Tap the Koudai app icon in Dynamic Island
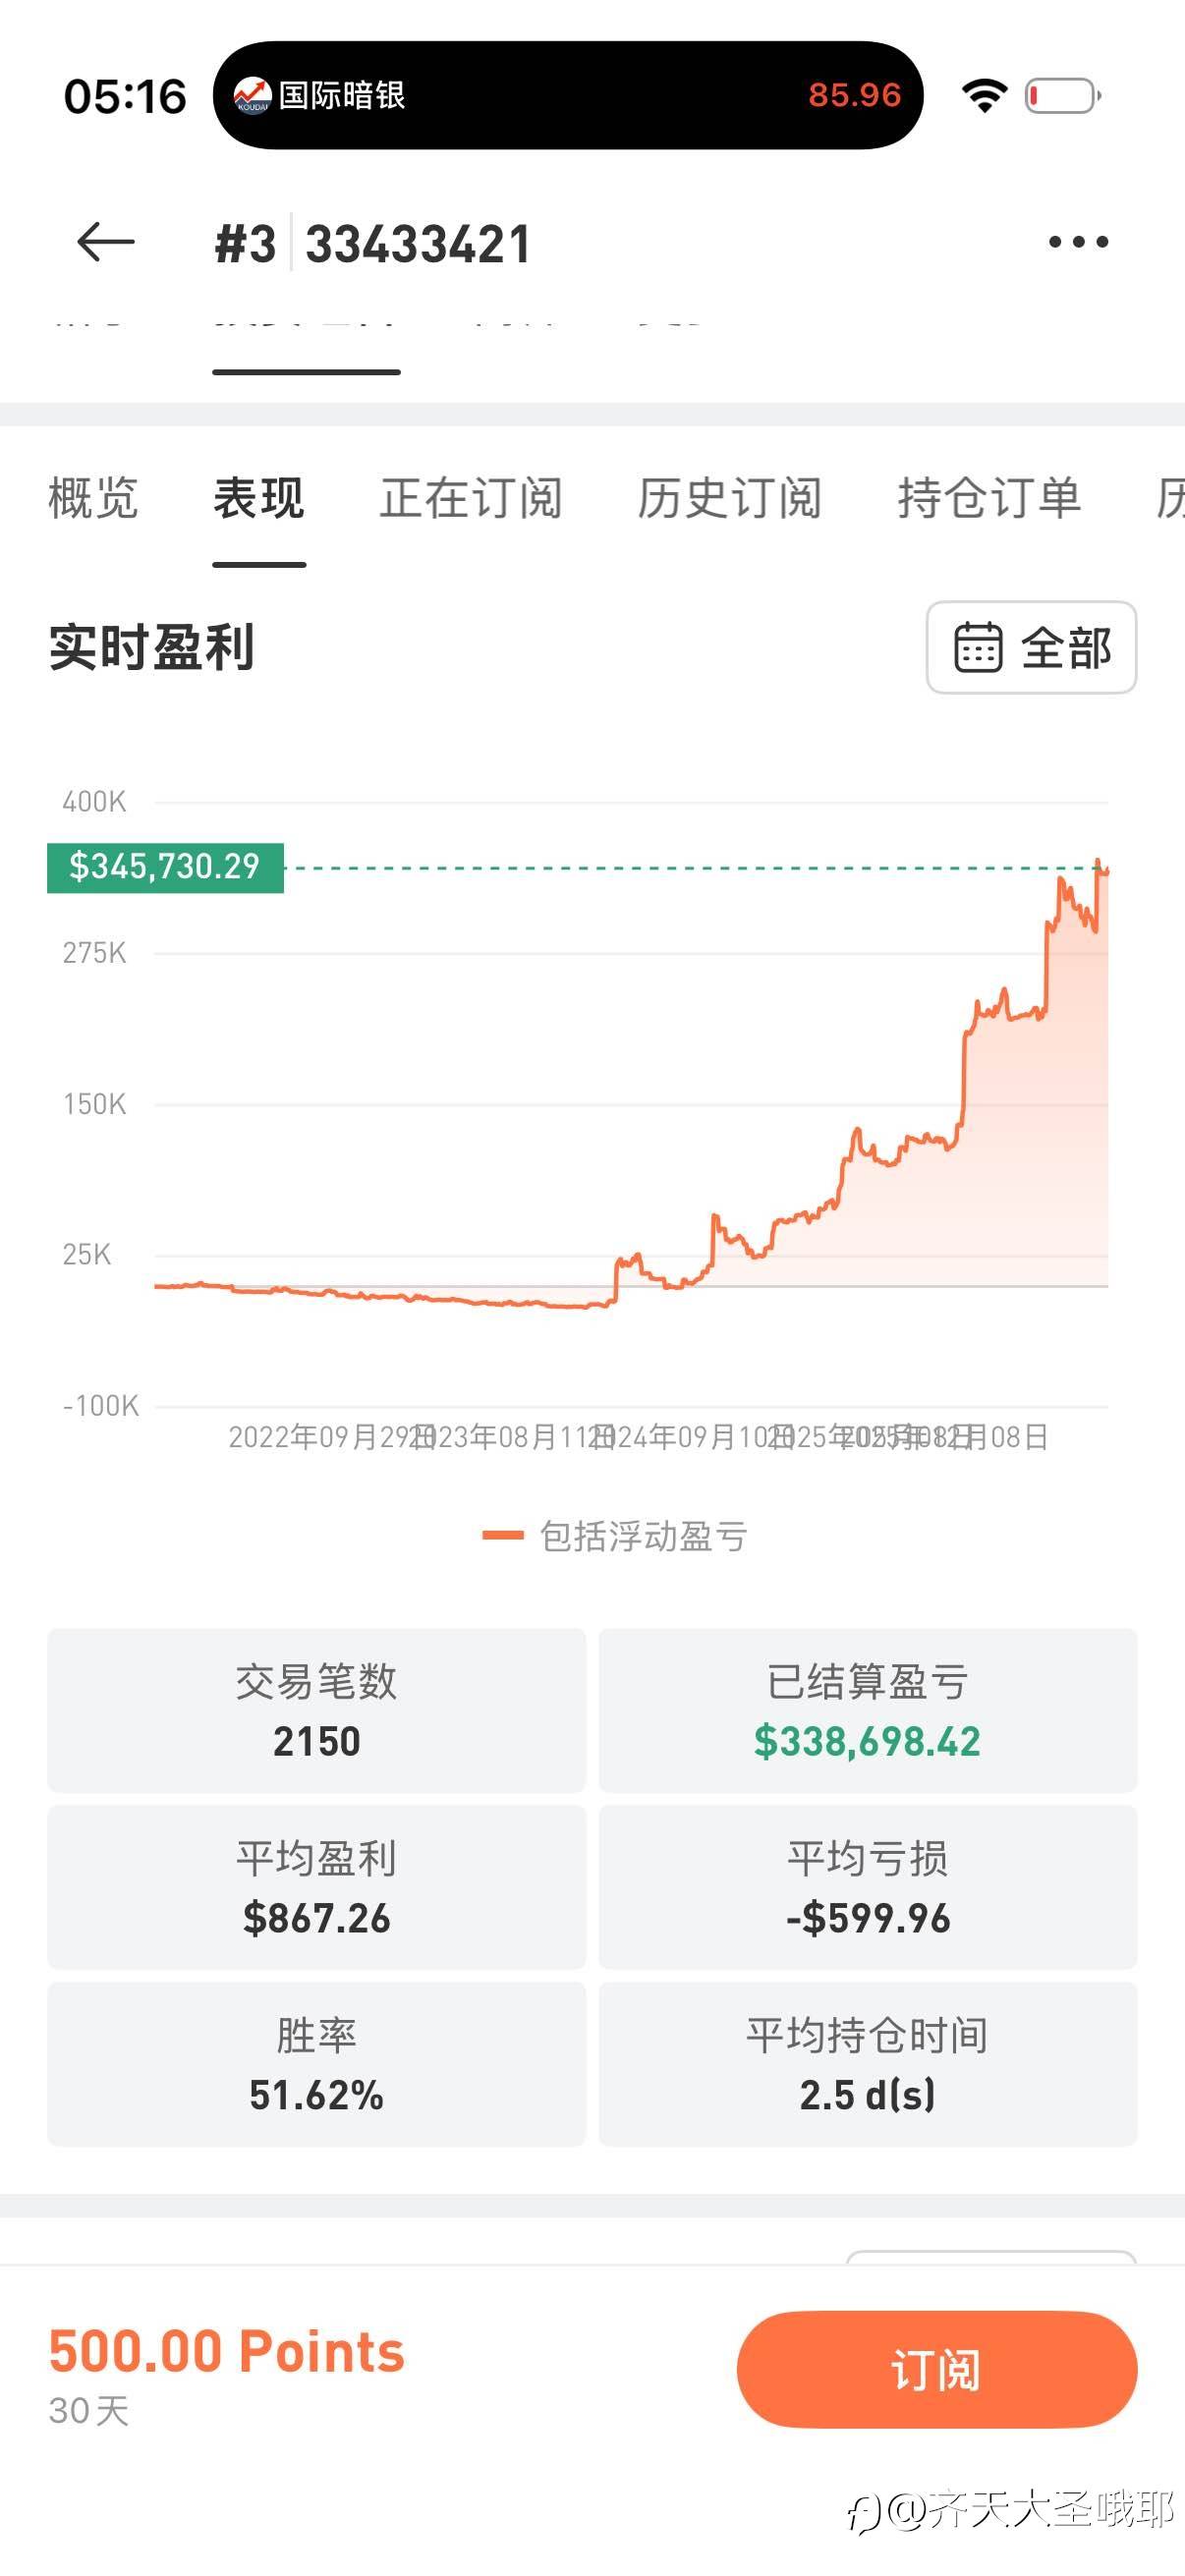The image size is (1185, 2576). (252, 96)
